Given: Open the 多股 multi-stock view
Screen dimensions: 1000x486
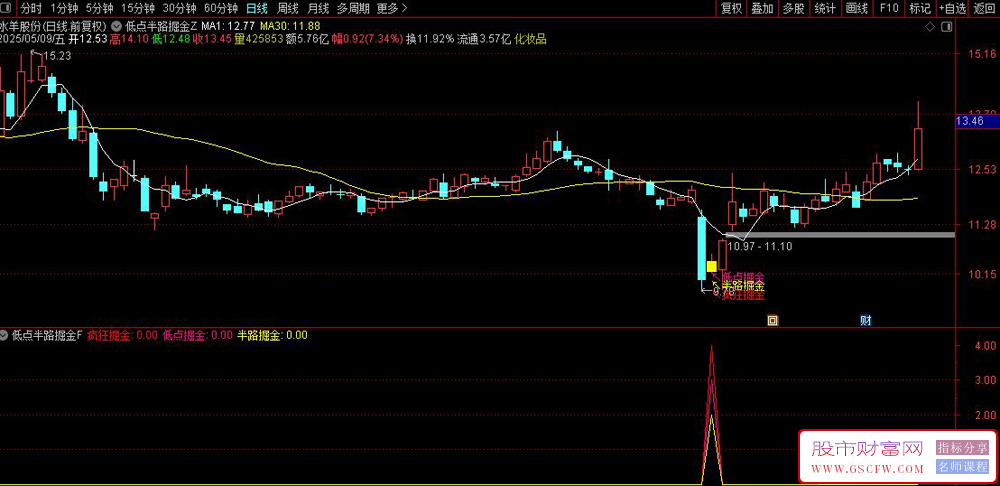Looking at the screenshot, I should click(x=793, y=8).
